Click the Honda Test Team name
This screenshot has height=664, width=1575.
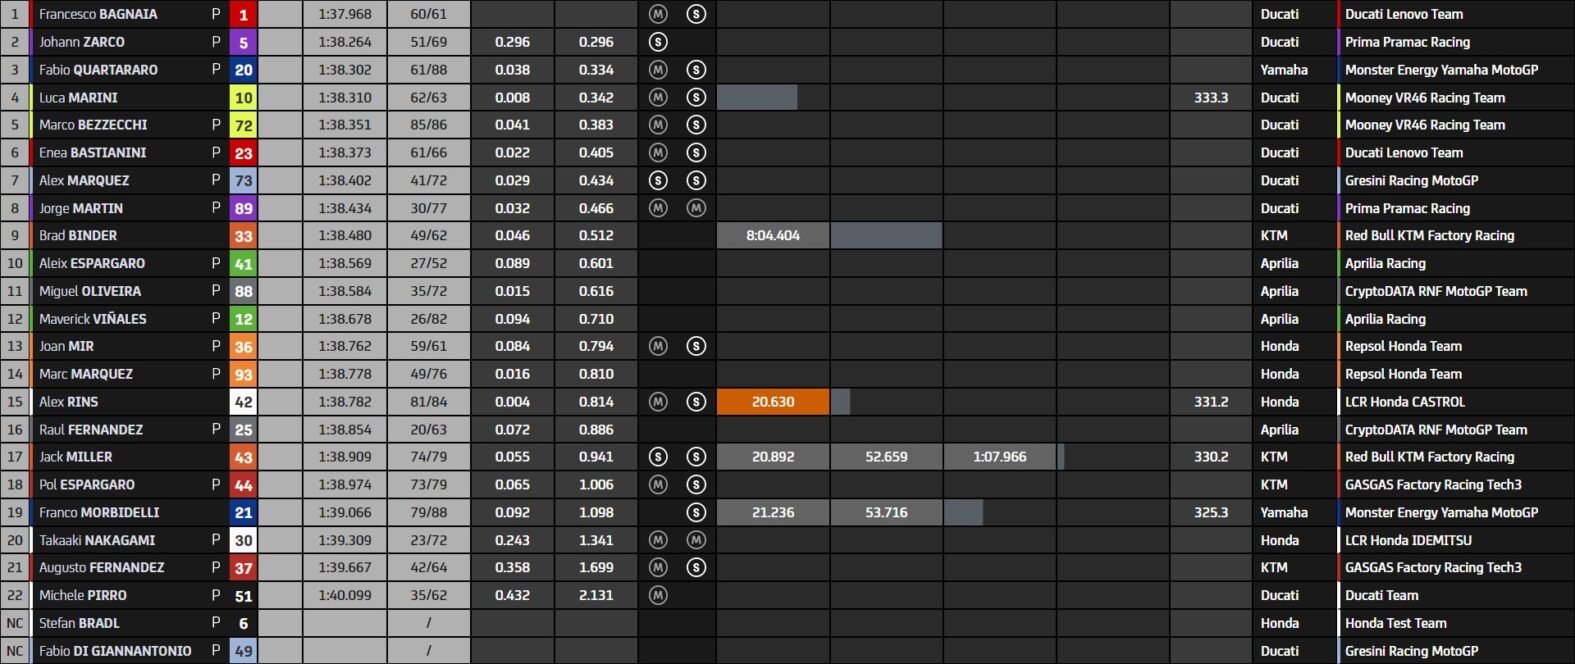point(1396,623)
